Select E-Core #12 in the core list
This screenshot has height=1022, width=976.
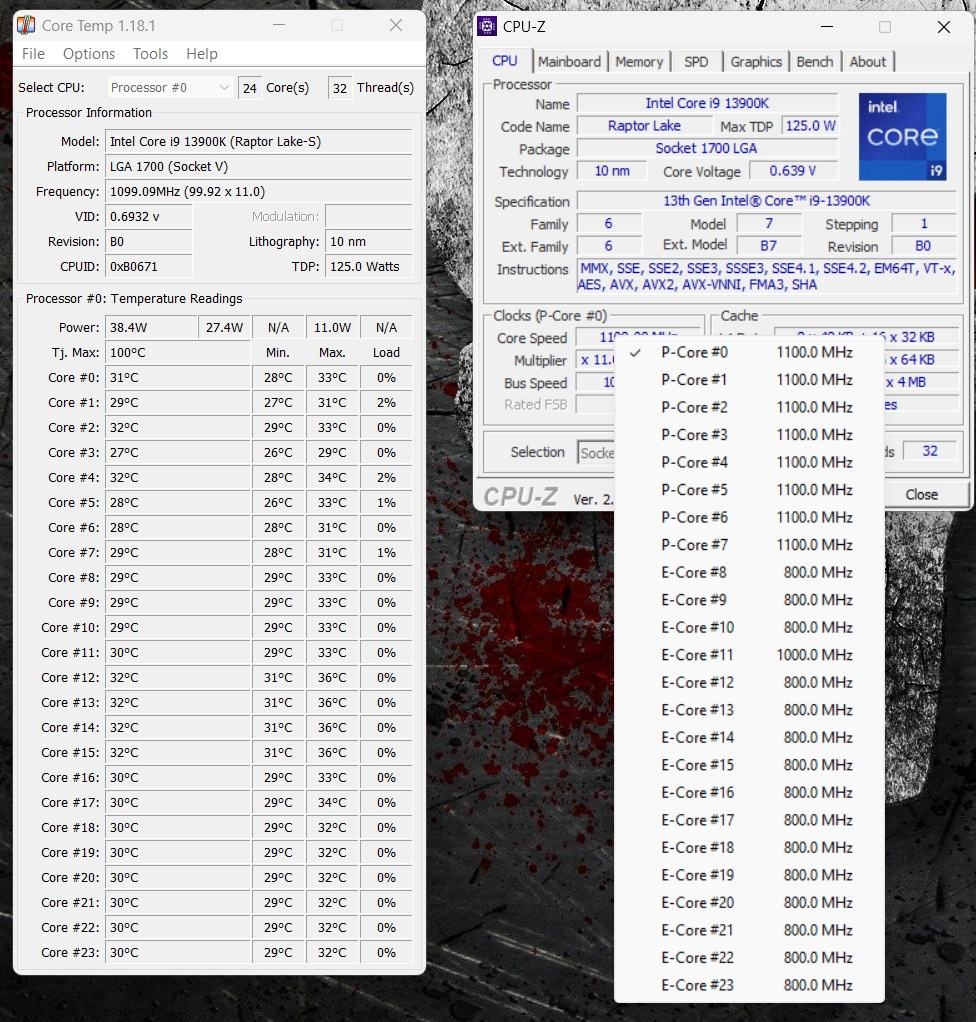tap(749, 682)
